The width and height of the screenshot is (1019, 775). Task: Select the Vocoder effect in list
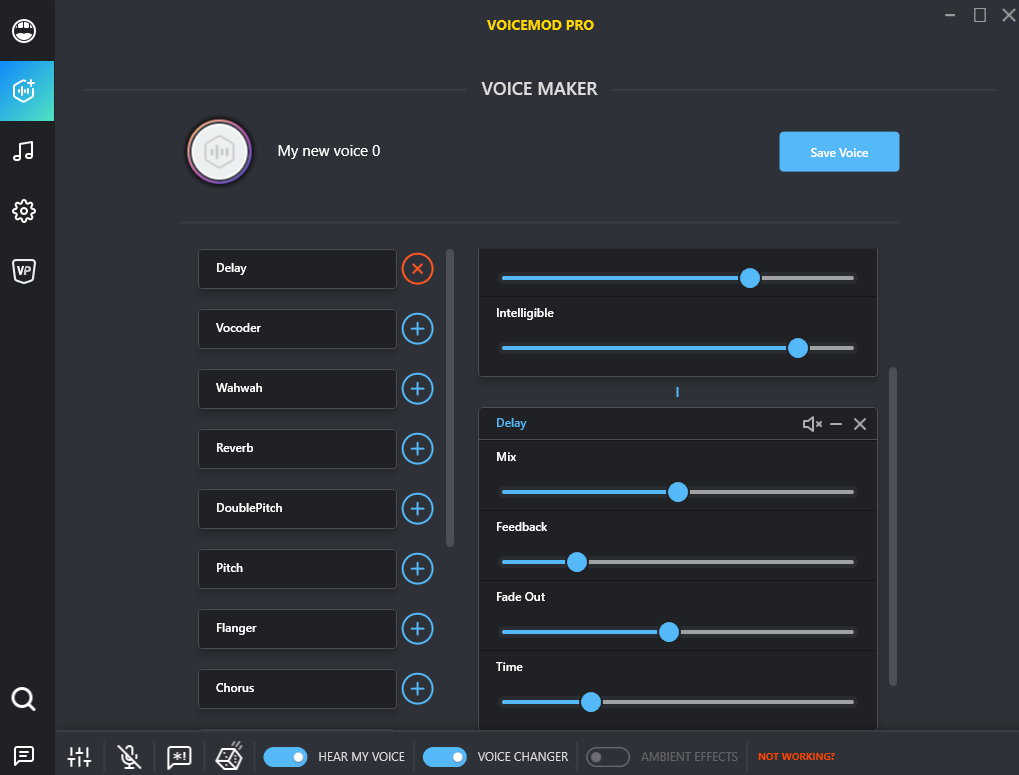click(x=297, y=329)
